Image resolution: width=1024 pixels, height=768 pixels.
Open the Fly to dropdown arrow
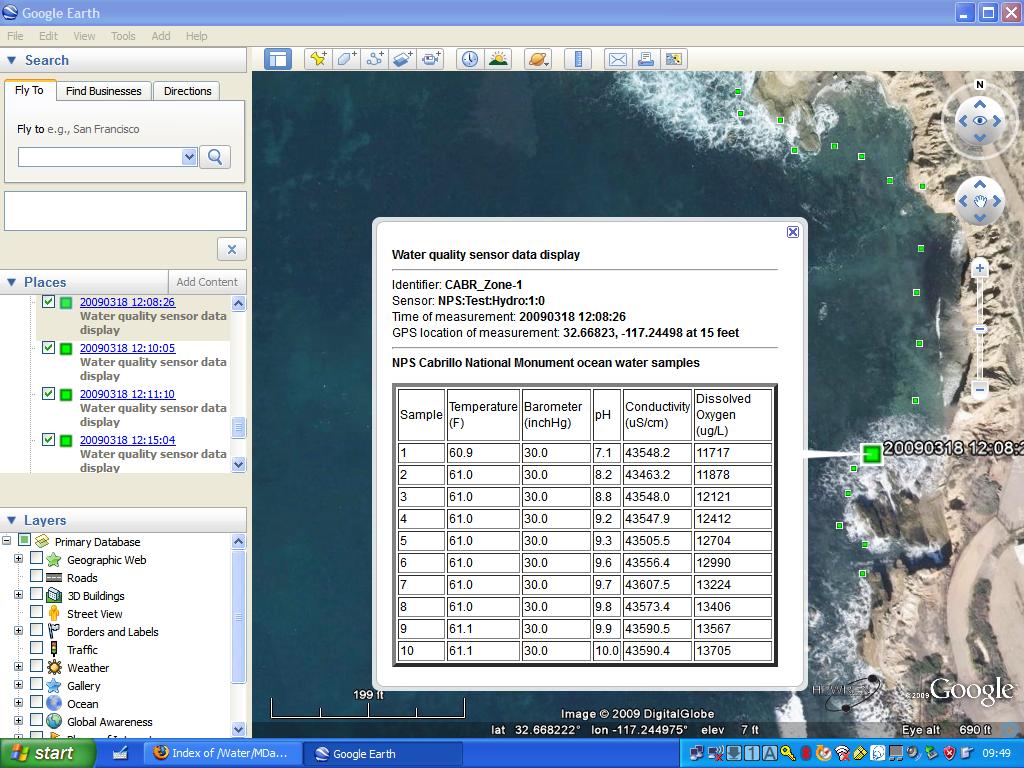pyautogui.click(x=189, y=157)
